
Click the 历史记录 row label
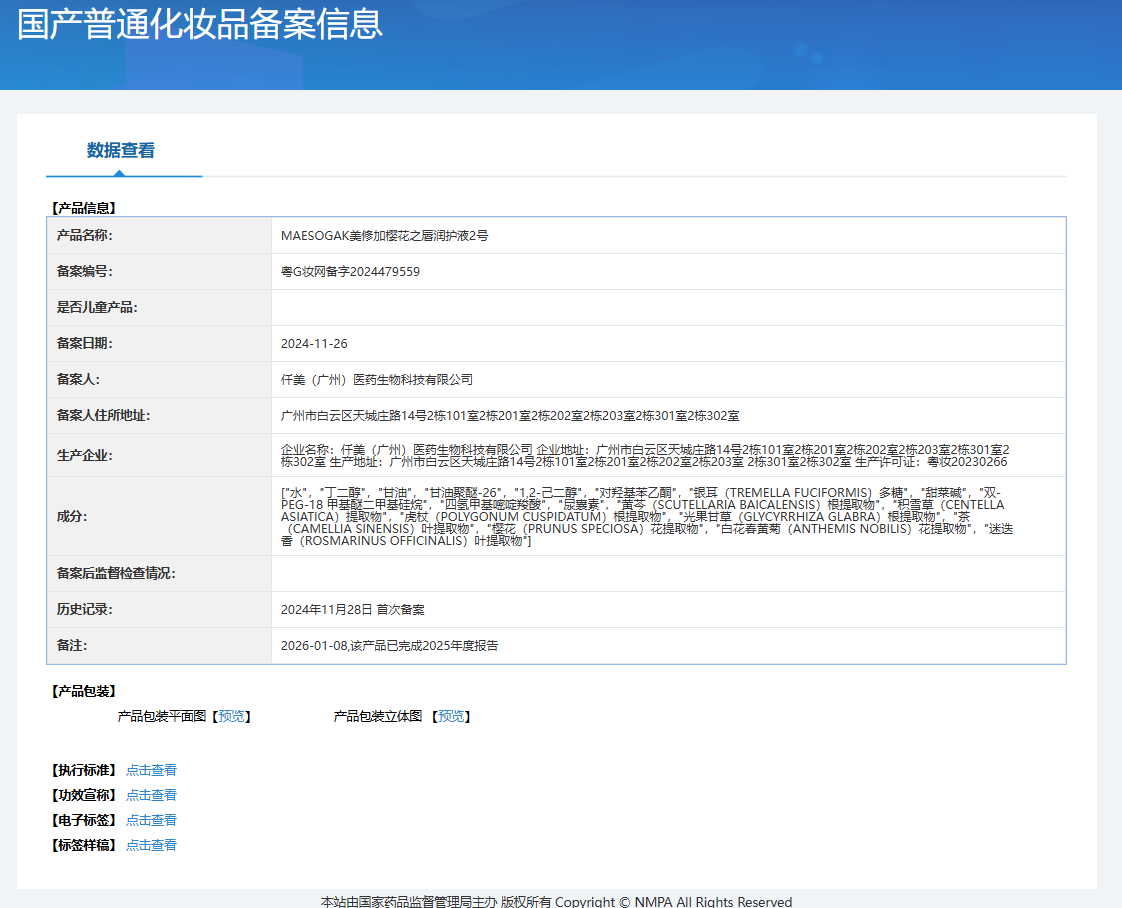84,610
